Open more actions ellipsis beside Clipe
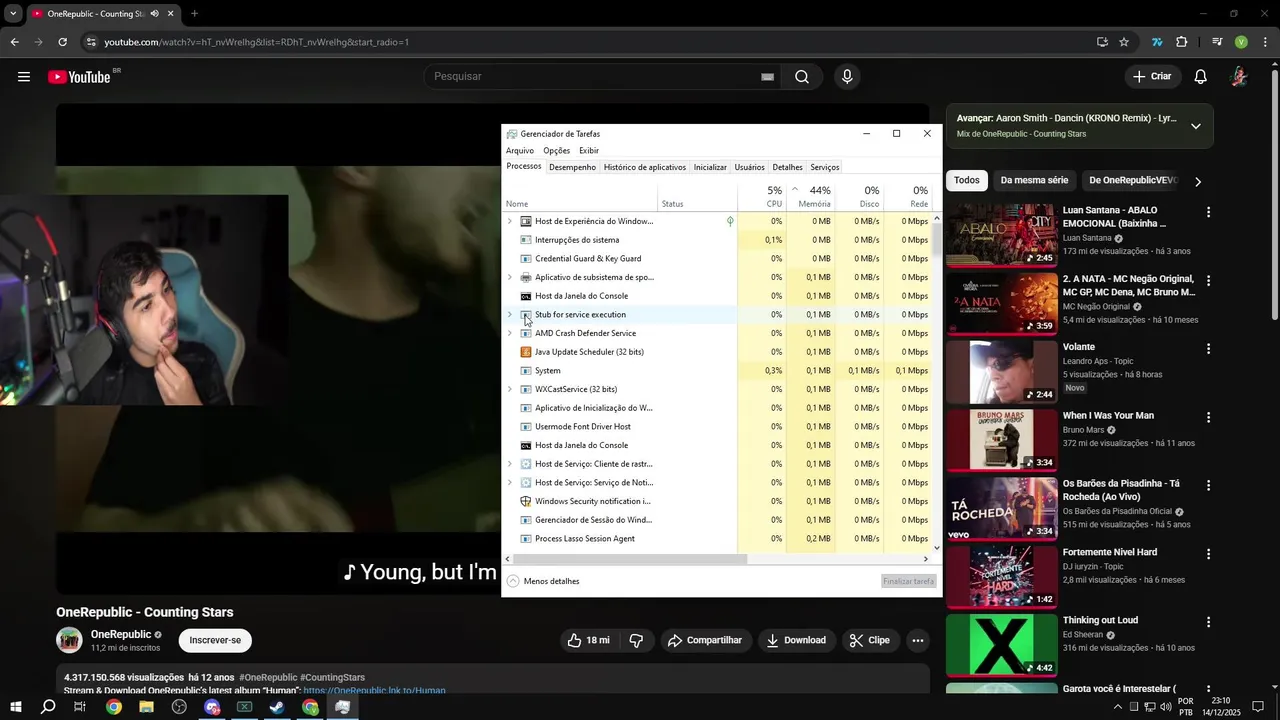The height and width of the screenshot is (720, 1280). 916,640
